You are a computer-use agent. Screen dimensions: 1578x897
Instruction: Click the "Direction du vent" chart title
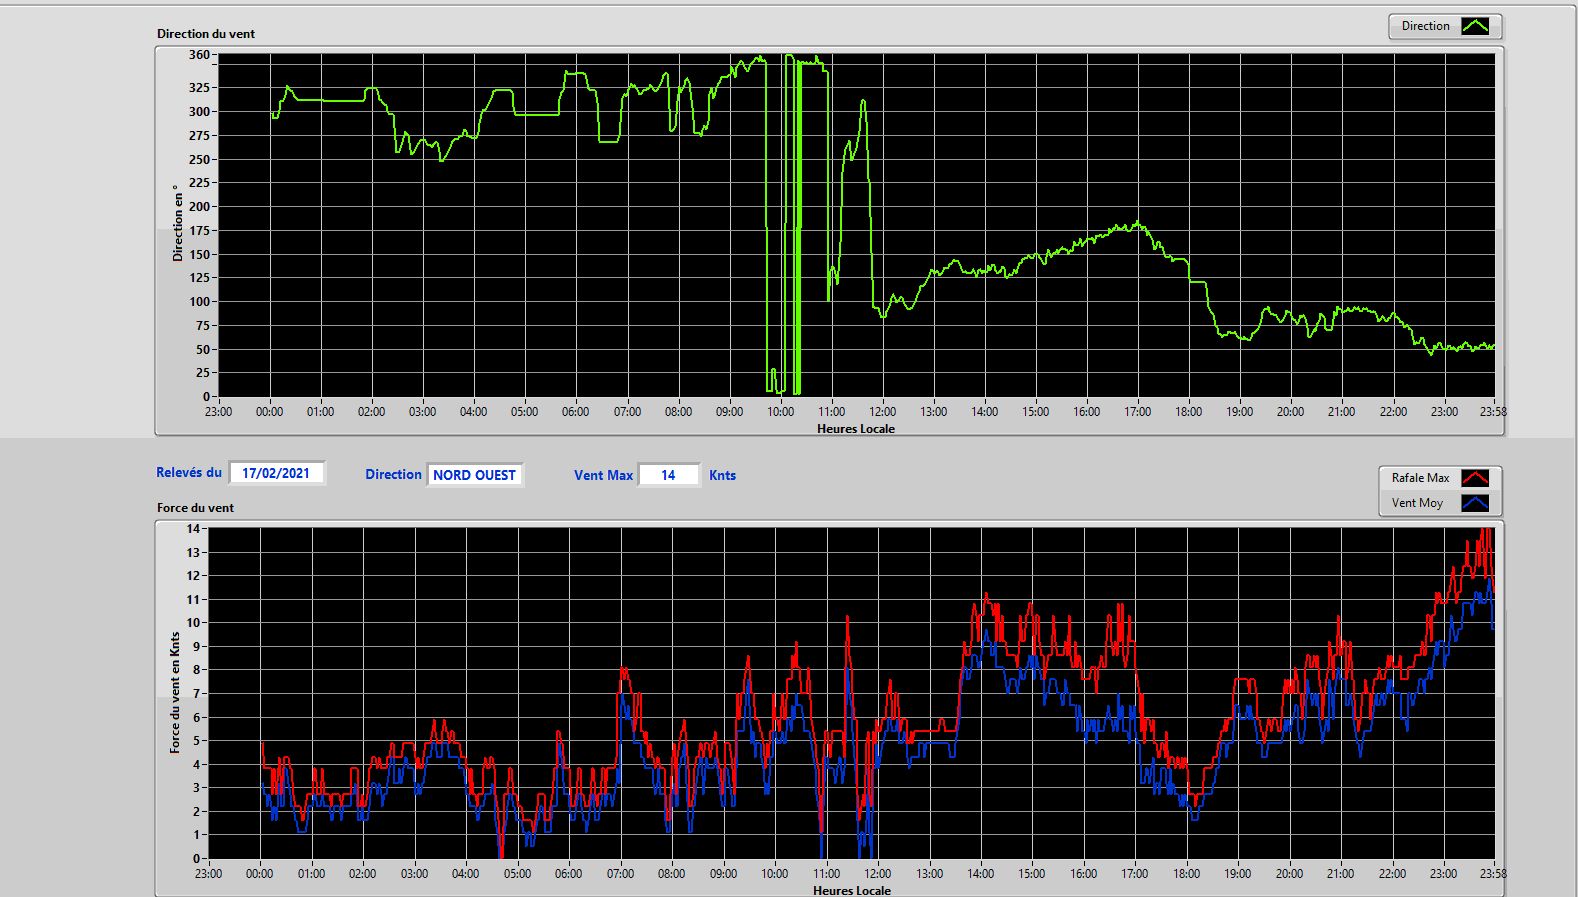(x=206, y=34)
